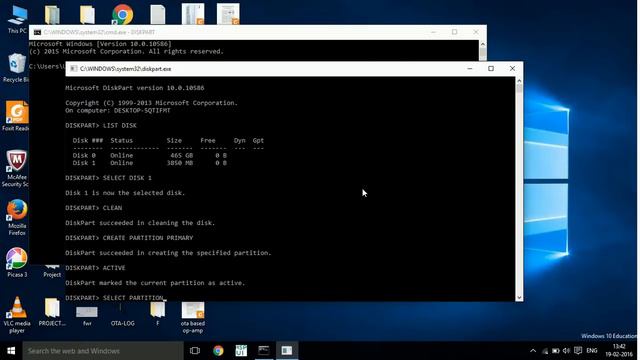
Task: Open the network tray icon
Action: point(545,351)
